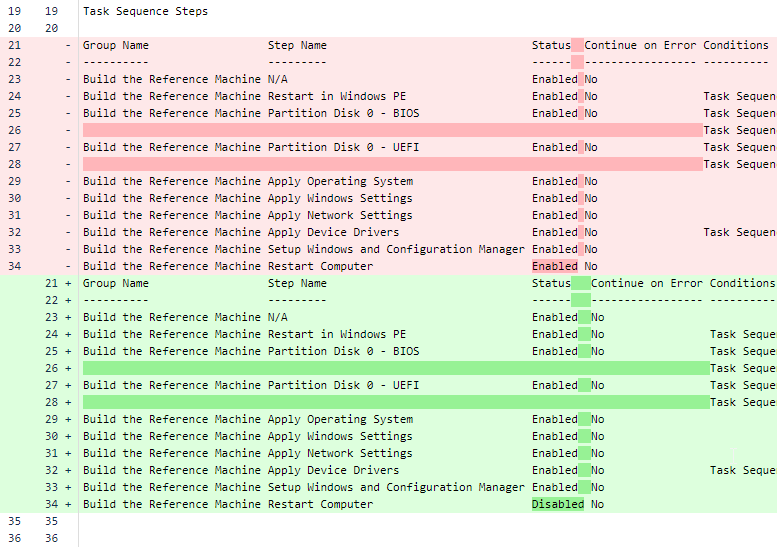Click the highlighted 'Disabled' status text

[x=558, y=504]
